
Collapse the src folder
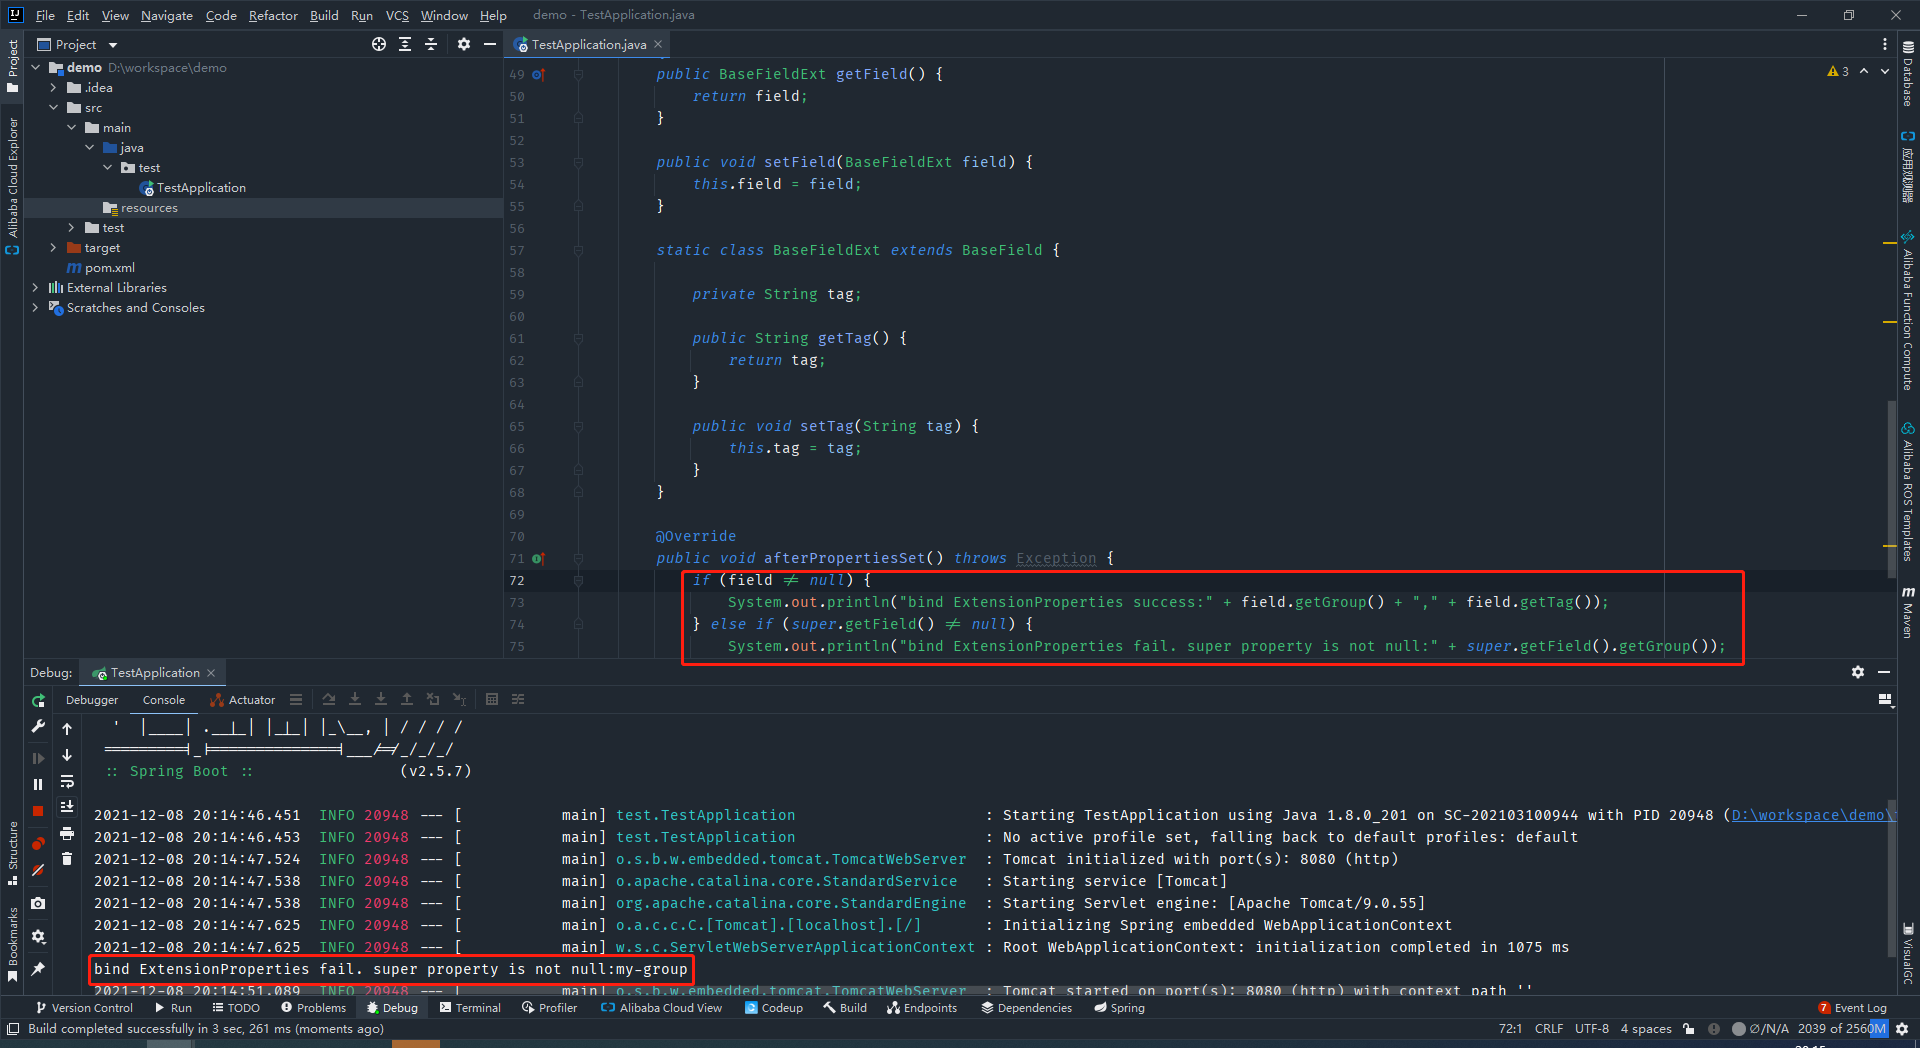click(54, 108)
